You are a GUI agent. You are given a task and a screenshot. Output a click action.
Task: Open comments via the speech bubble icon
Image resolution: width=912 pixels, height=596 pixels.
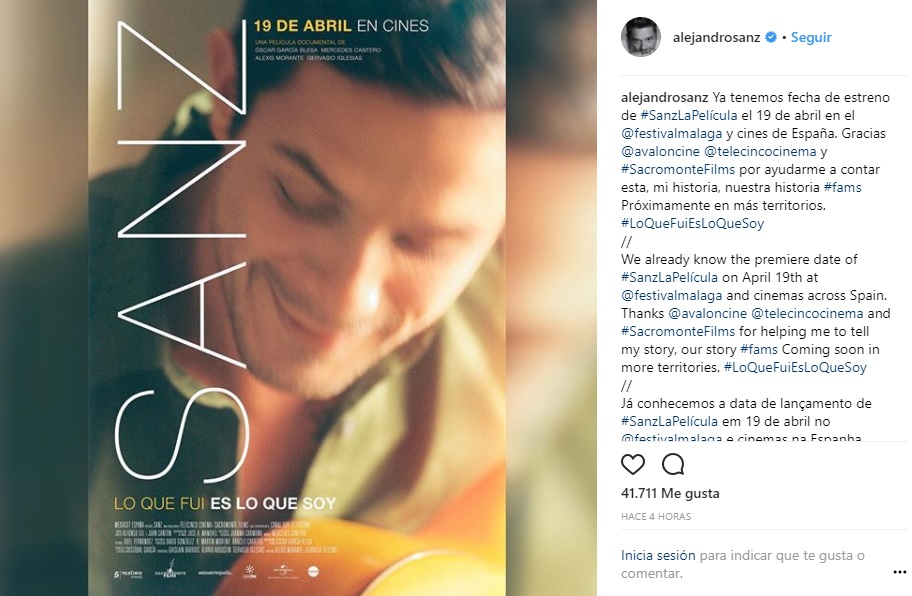[x=673, y=465]
